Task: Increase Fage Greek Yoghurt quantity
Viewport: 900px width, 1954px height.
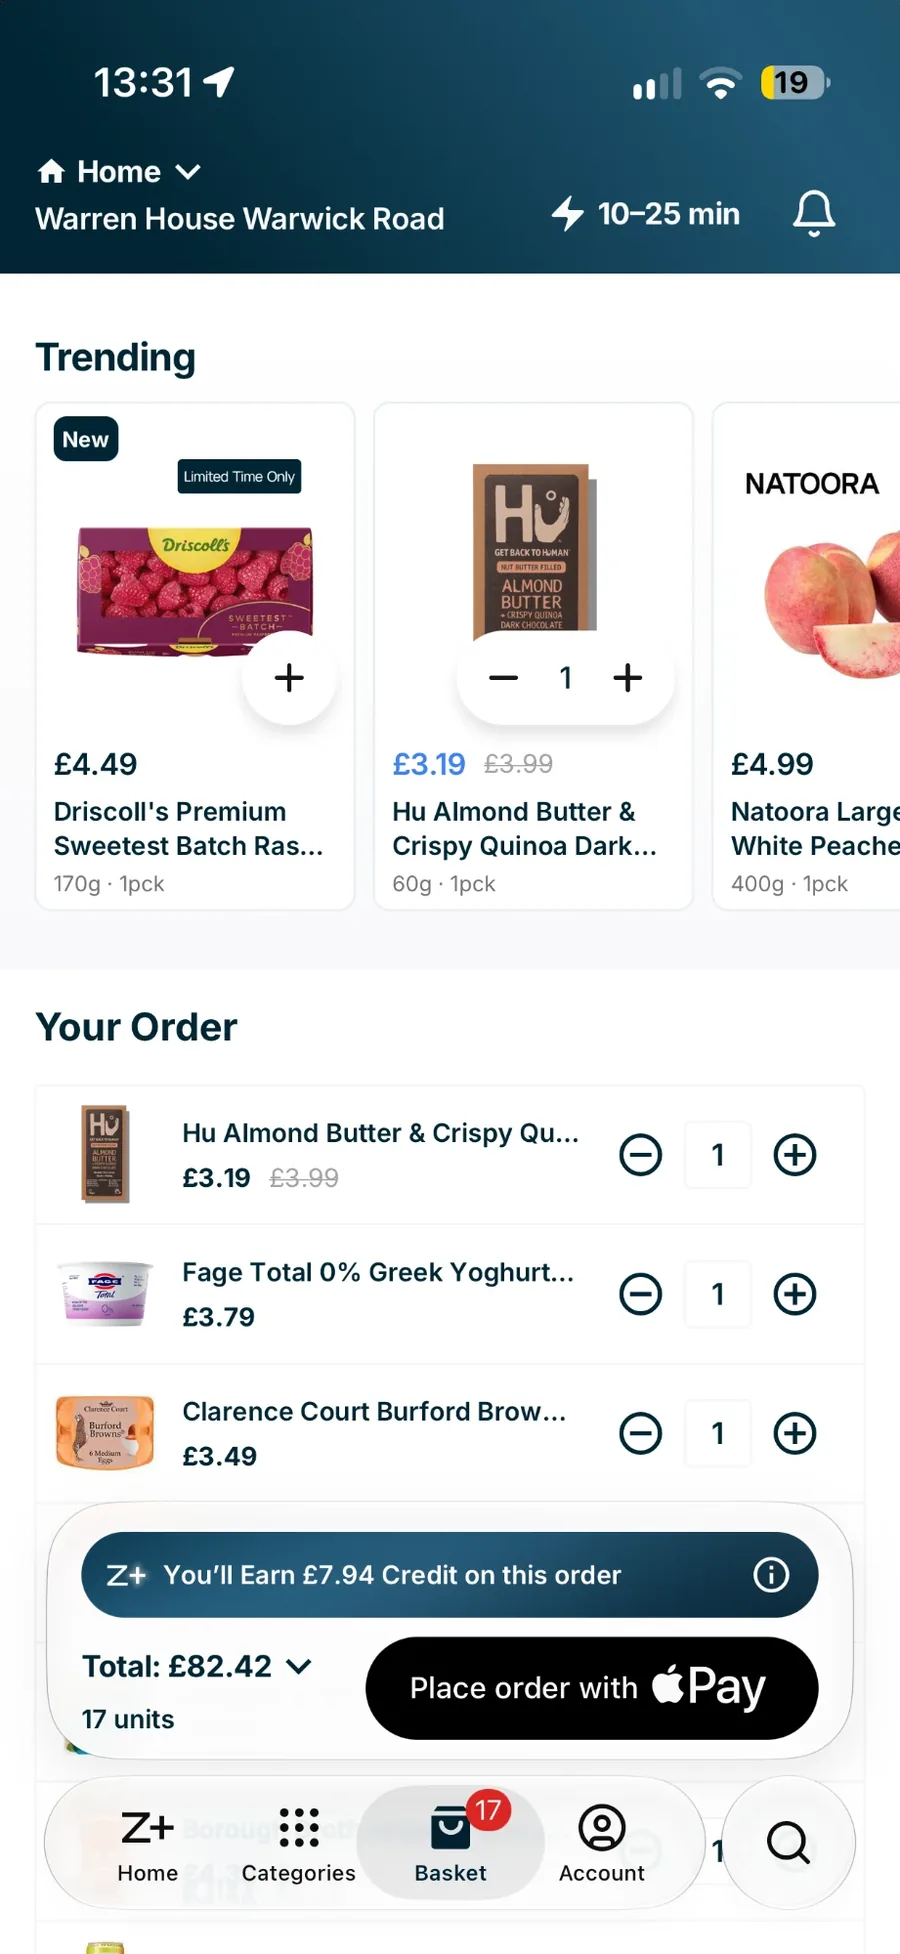Action: tap(795, 1294)
